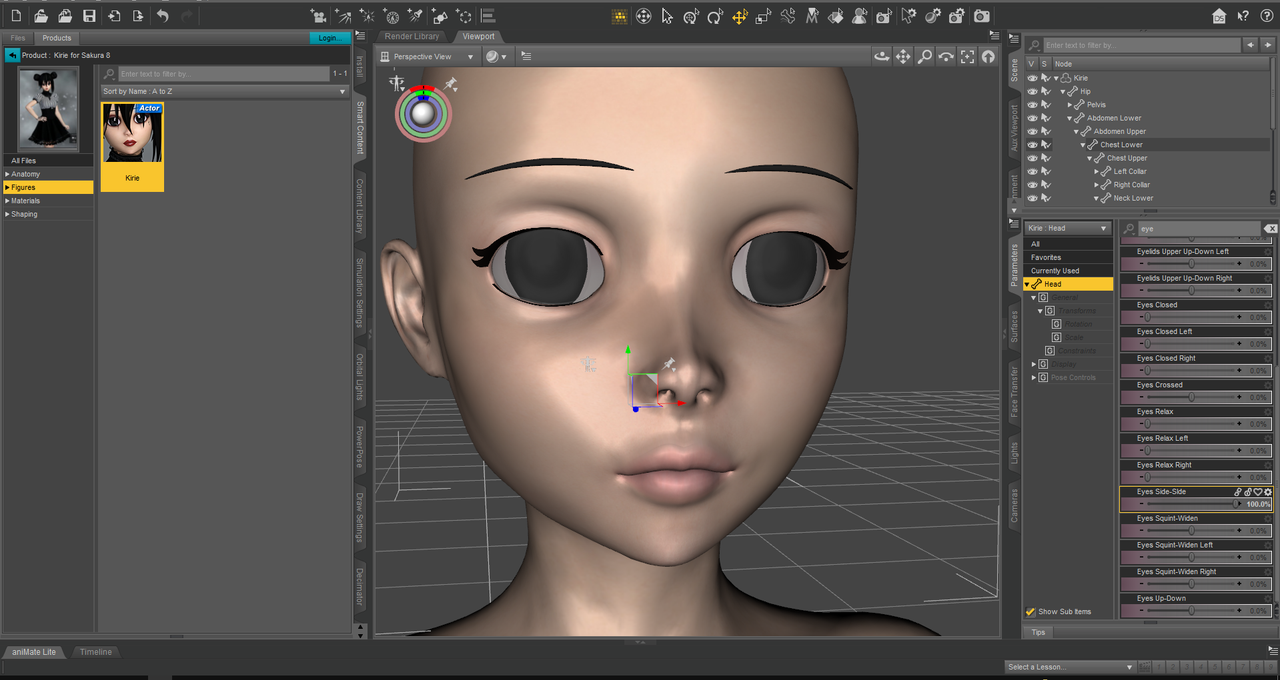Viewport: 1280px width, 680px height.
Task: Select the Favorites parameter filter
Action: point(1046,257)
